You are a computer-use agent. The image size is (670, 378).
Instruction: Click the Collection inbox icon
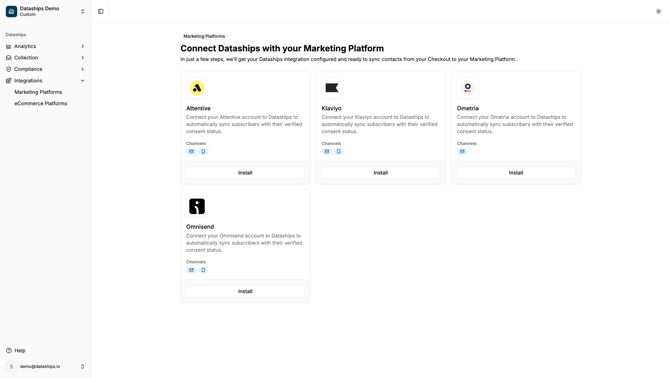click(9, 58)
